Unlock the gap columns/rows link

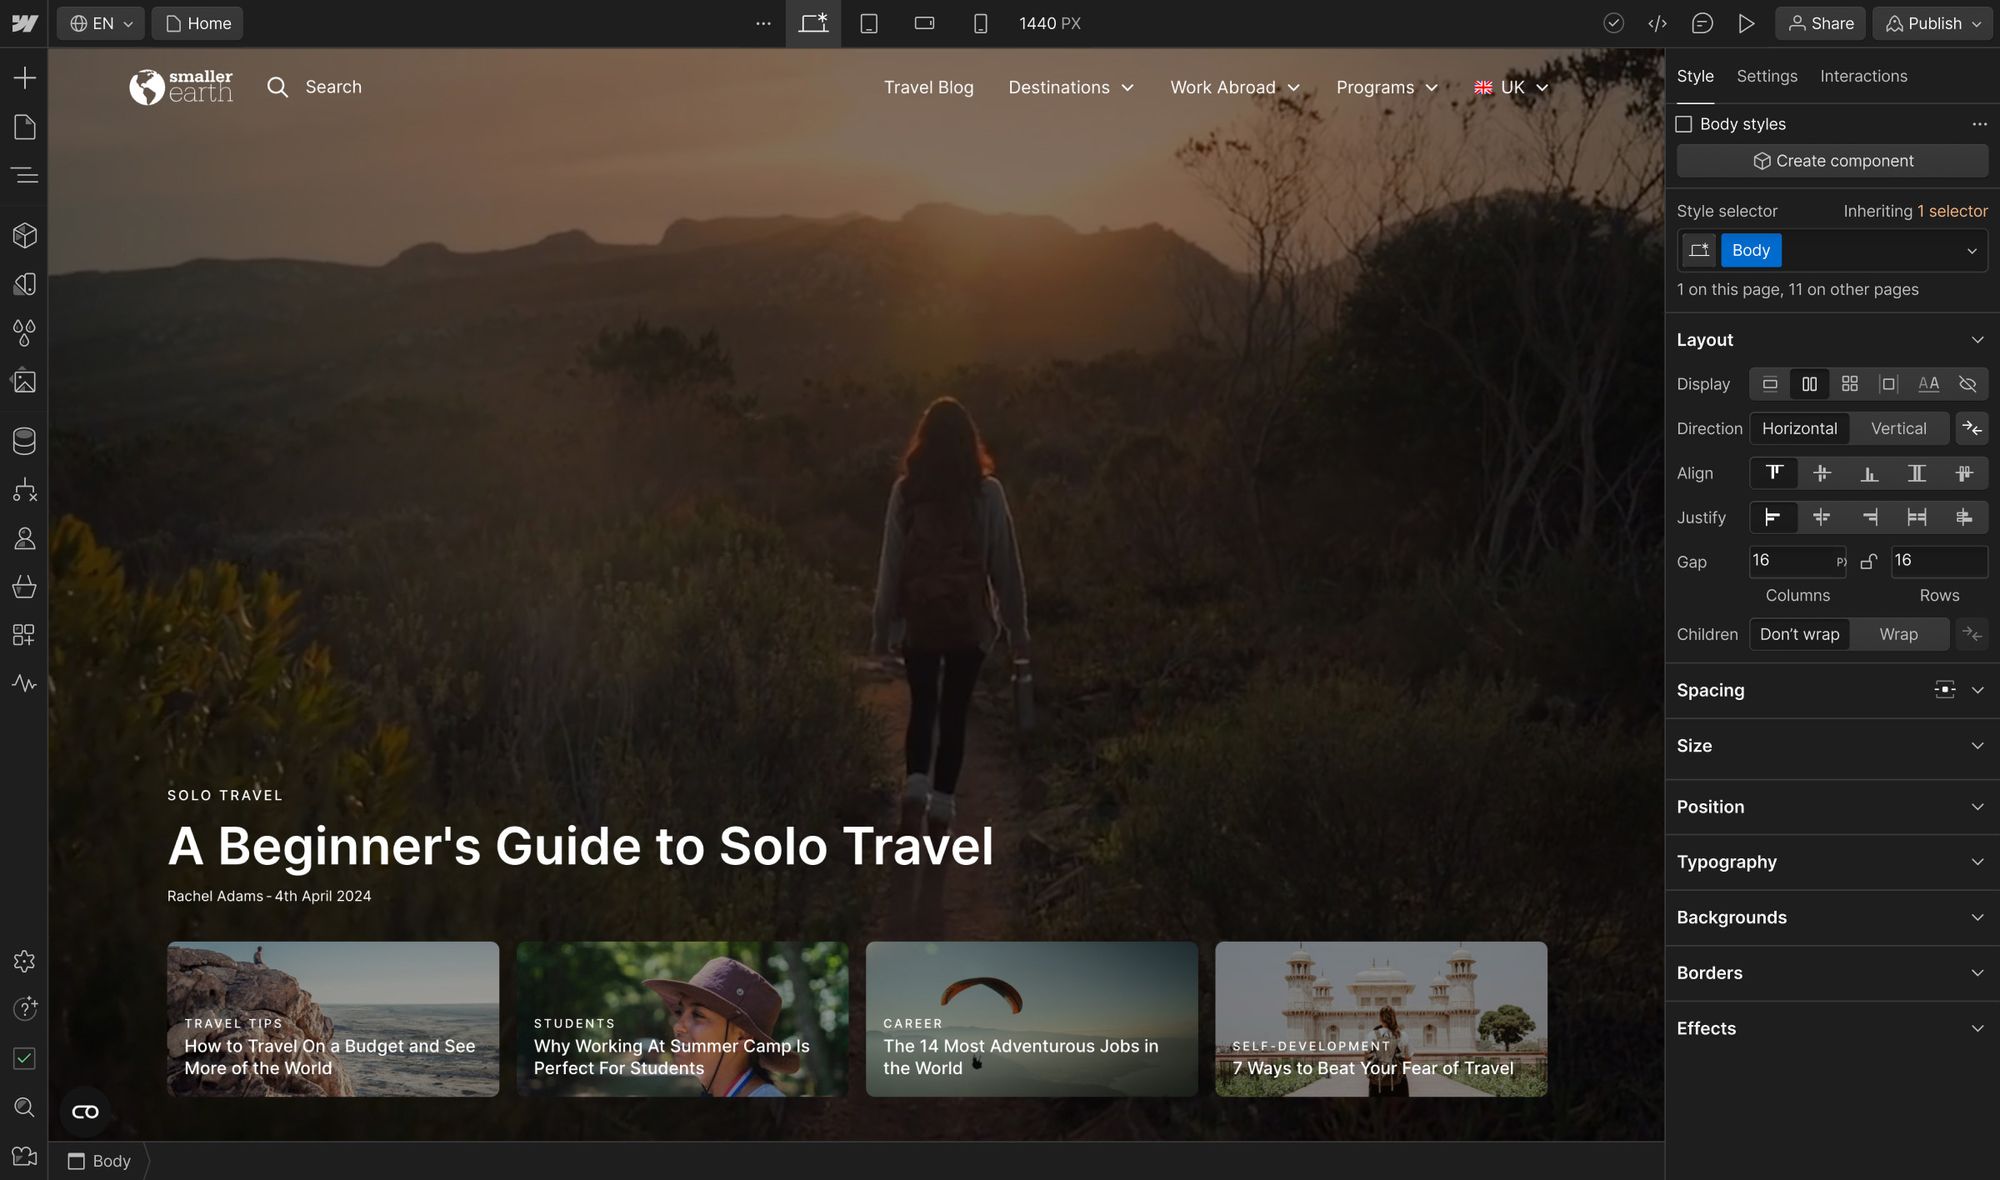[1868, 561]
